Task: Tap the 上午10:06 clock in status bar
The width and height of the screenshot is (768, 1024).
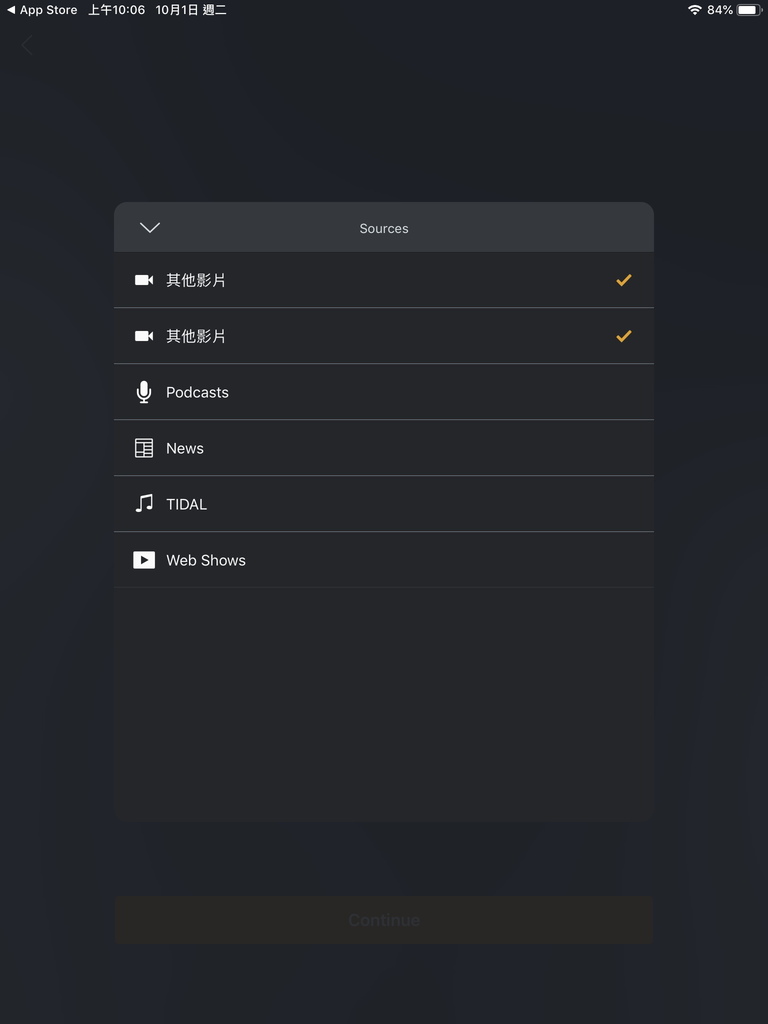Action: tap(116, 10)
